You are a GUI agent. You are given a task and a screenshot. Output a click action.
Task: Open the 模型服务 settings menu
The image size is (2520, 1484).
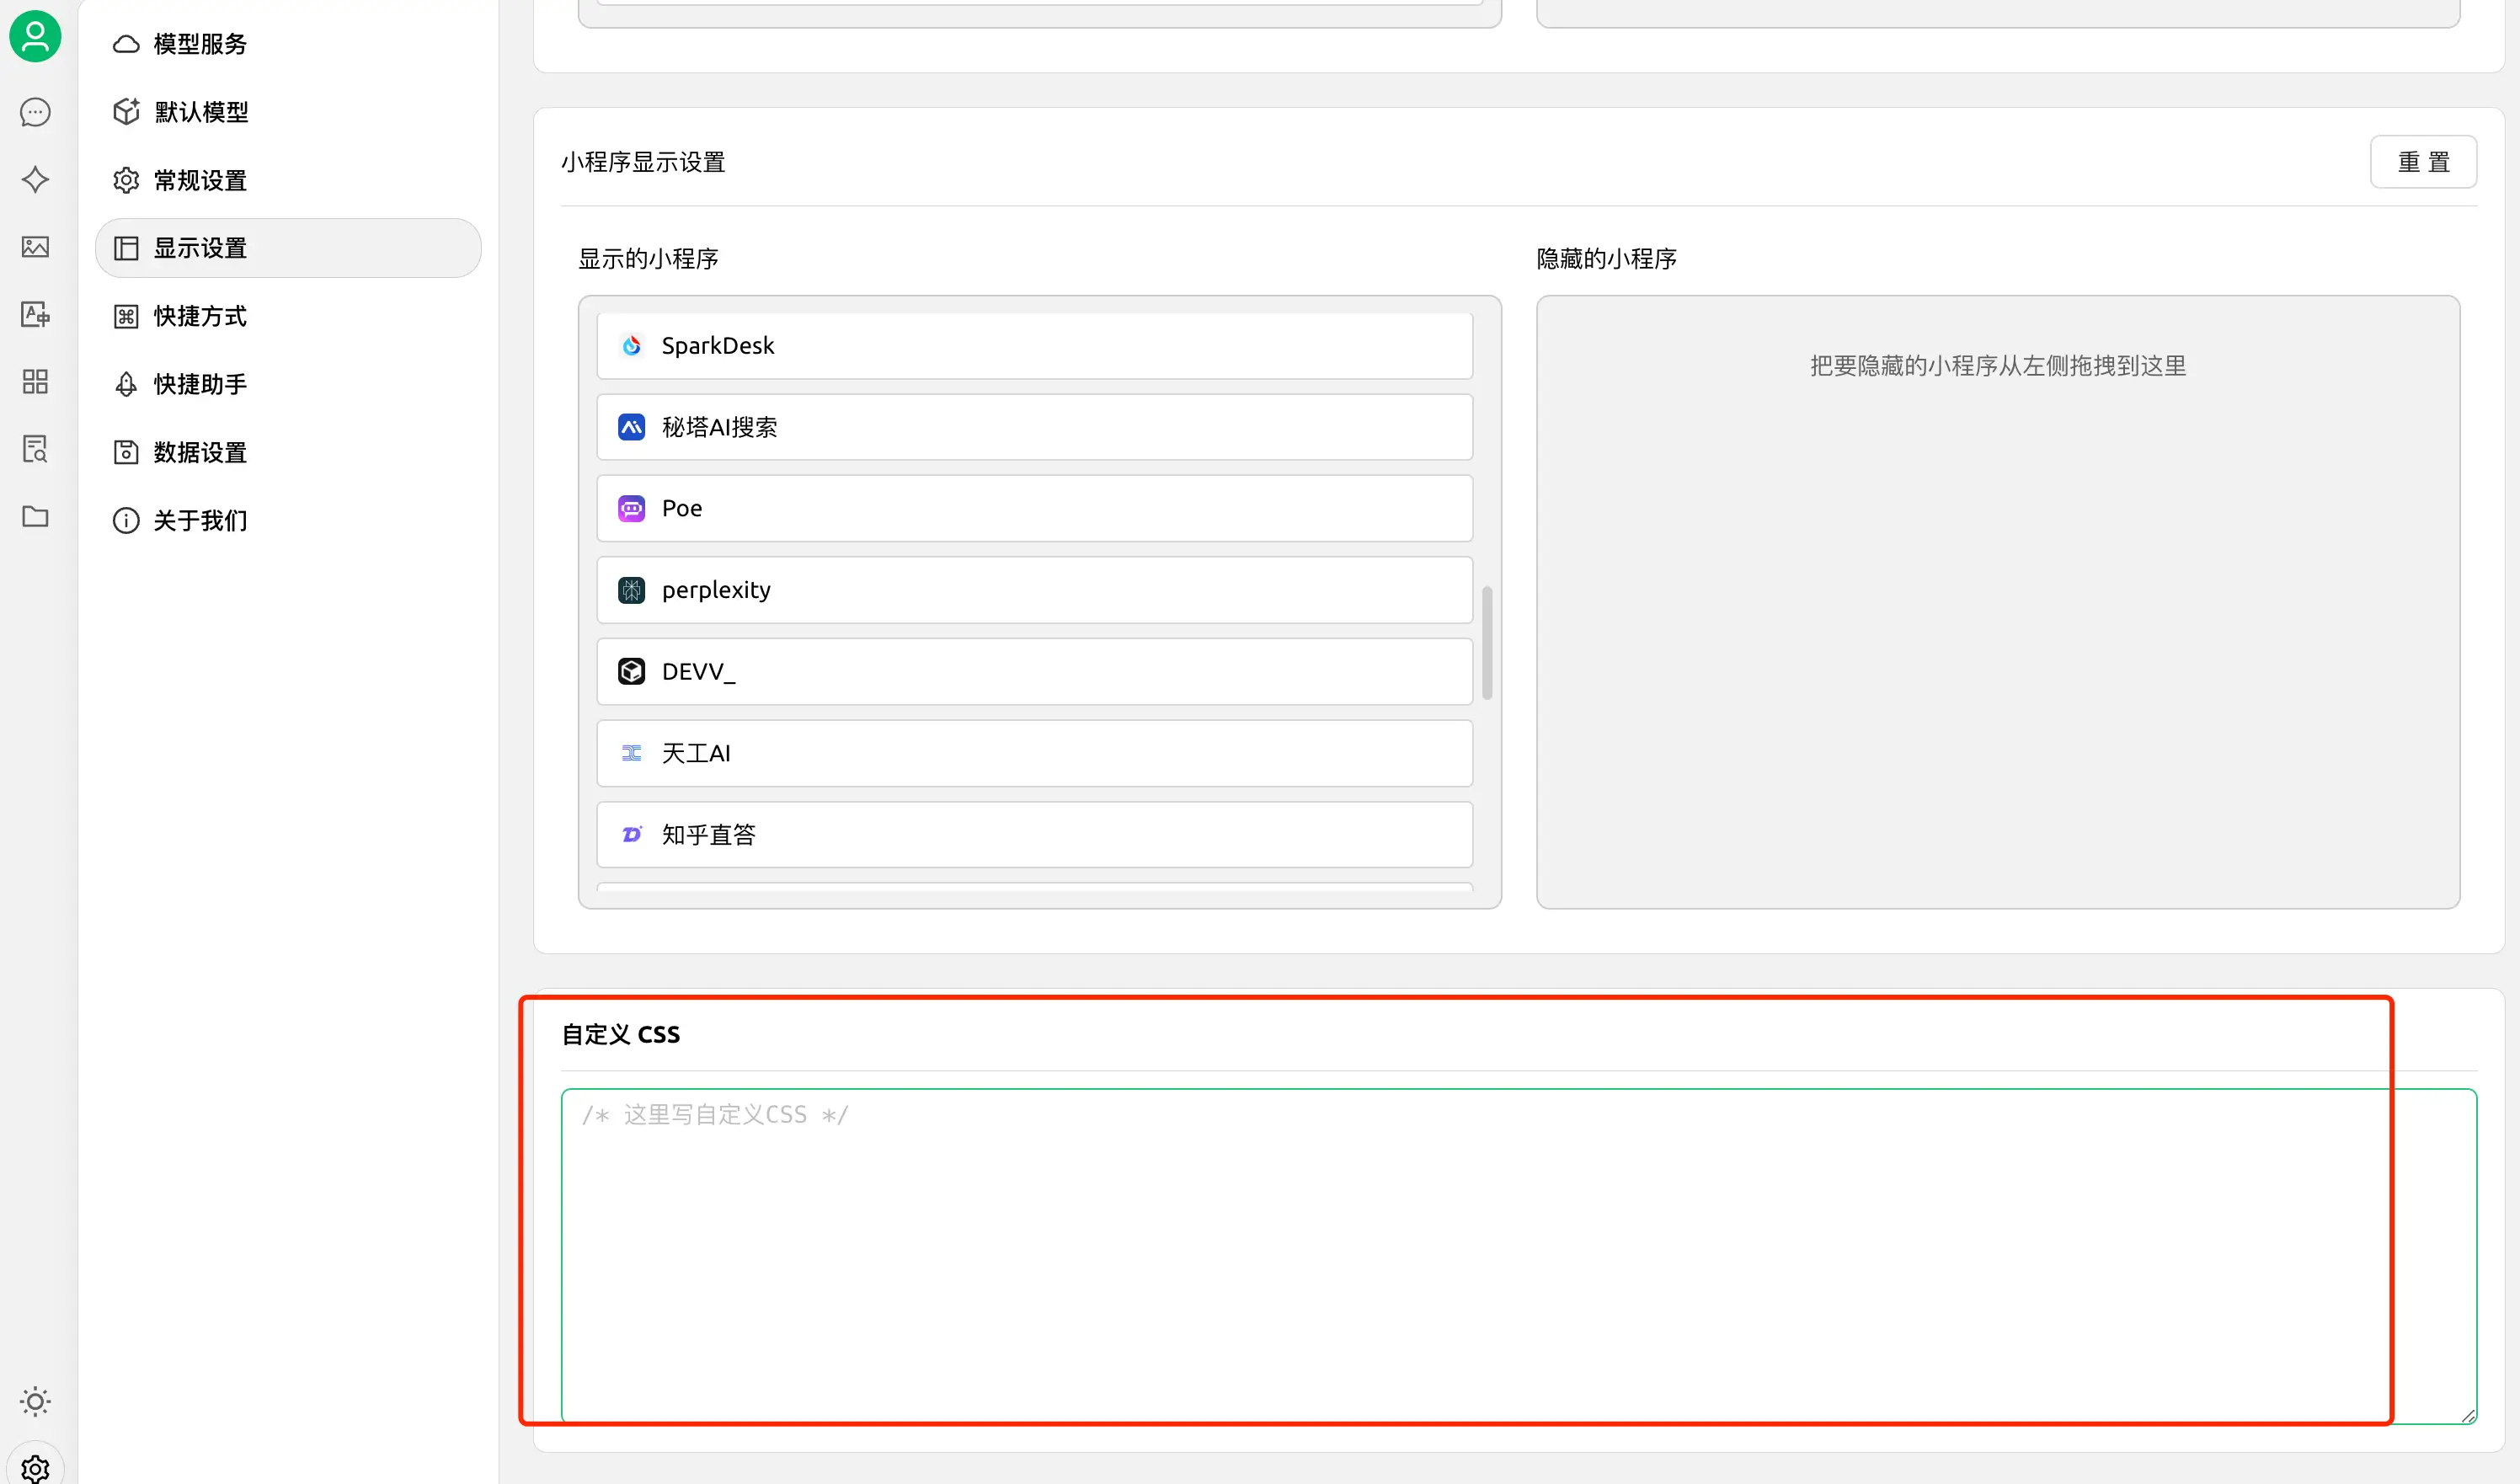pyautogui.click(x=288, y=44)
